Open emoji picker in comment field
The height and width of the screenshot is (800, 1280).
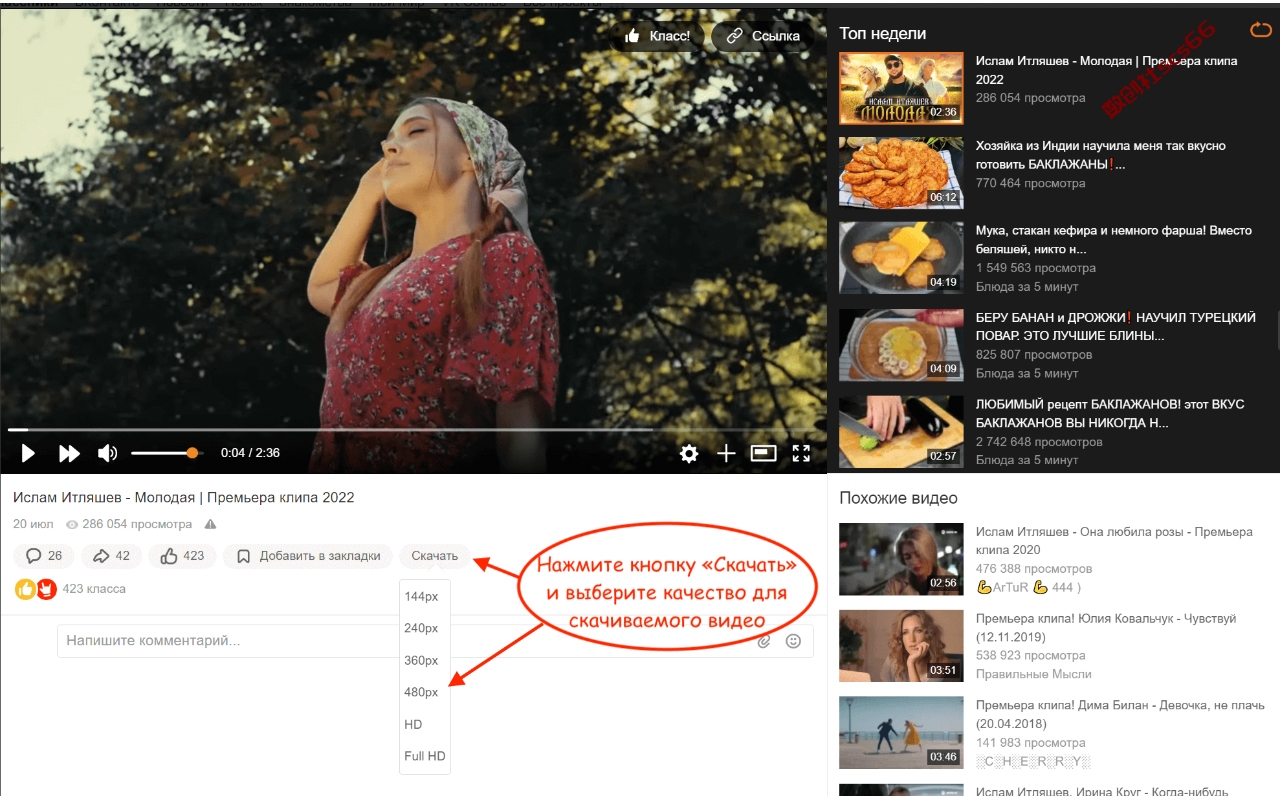tap(794, 642)
